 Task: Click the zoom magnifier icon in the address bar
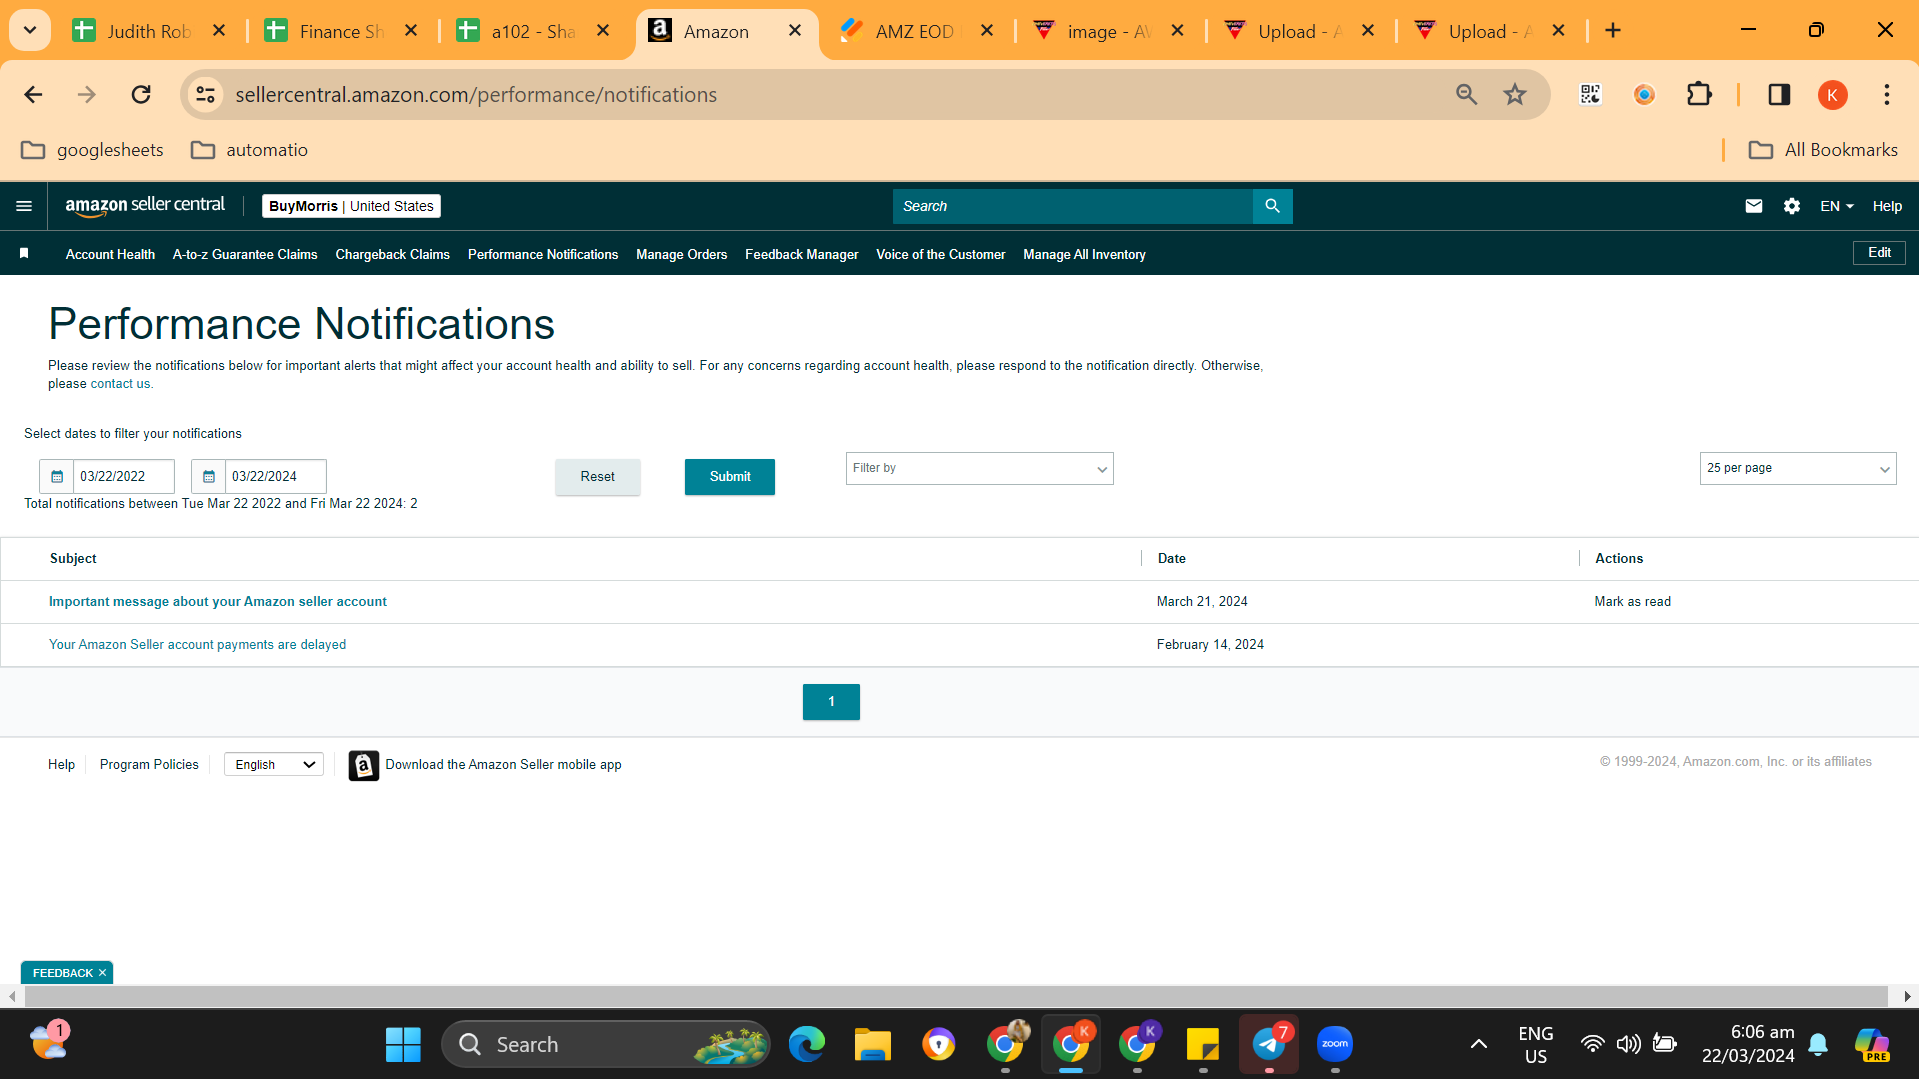[x=1466, y=95]
